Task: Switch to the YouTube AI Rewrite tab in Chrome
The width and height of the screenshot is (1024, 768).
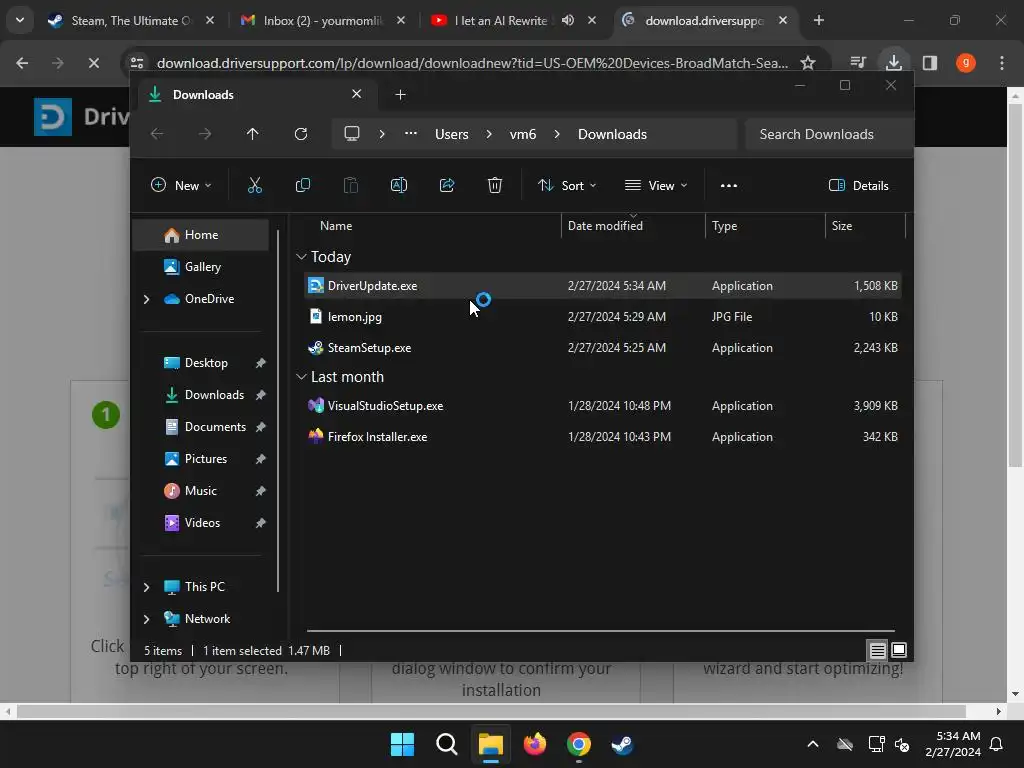Action: coord(502,20)
